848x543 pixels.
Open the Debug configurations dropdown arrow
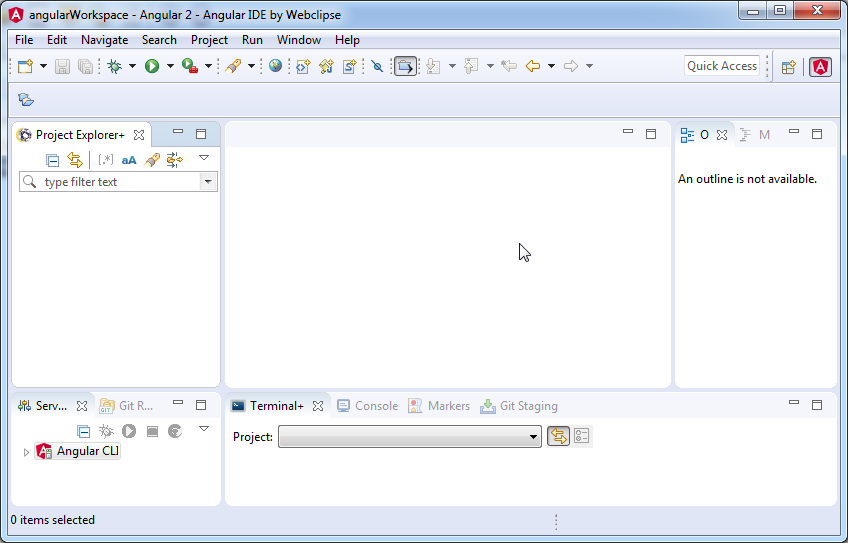pos(132,66)
